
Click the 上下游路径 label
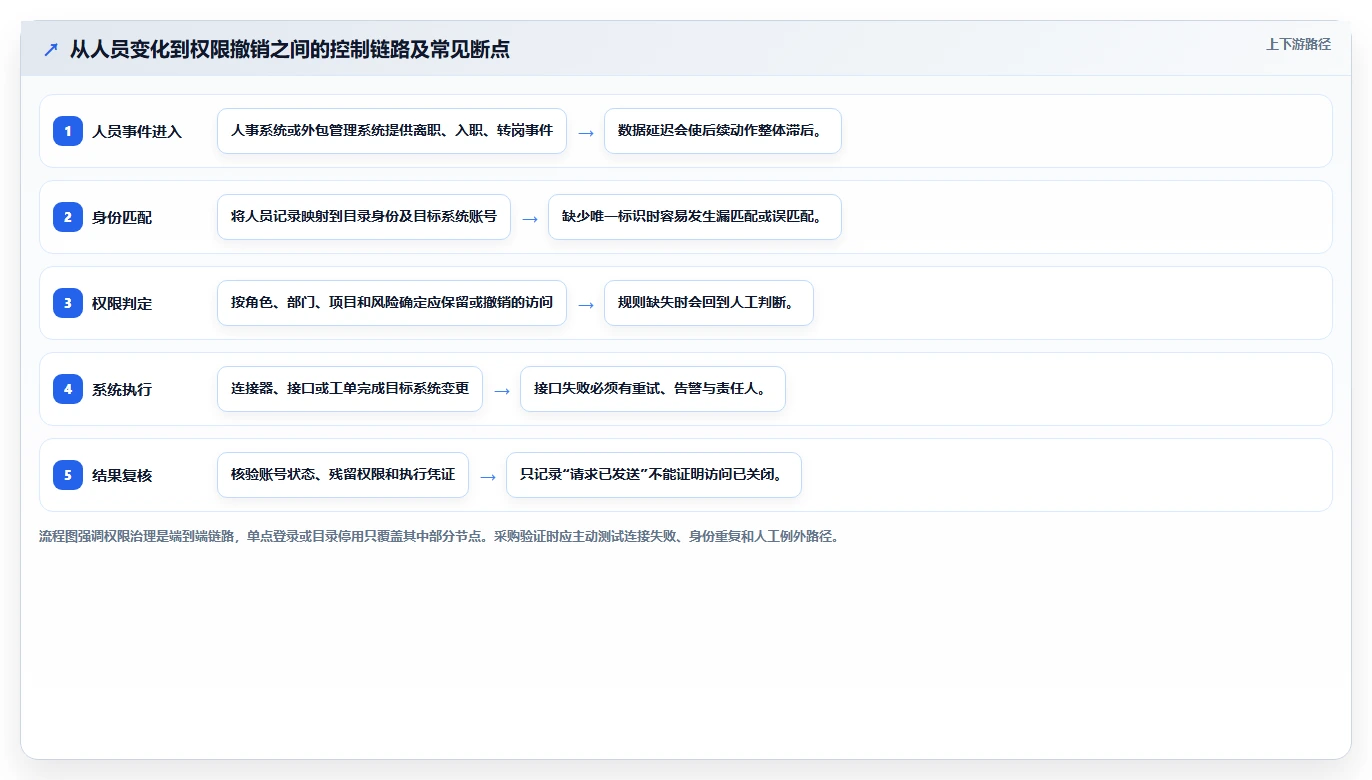coord(1298,44)
